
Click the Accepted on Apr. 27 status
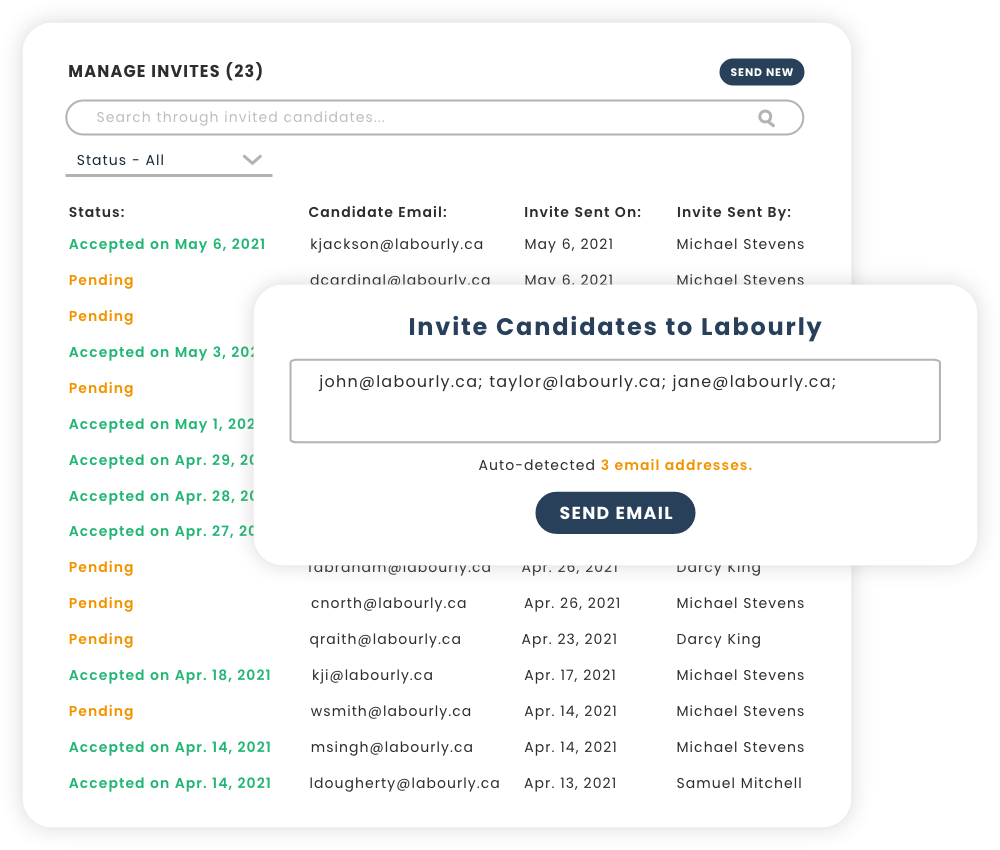[x=161, y=531]
